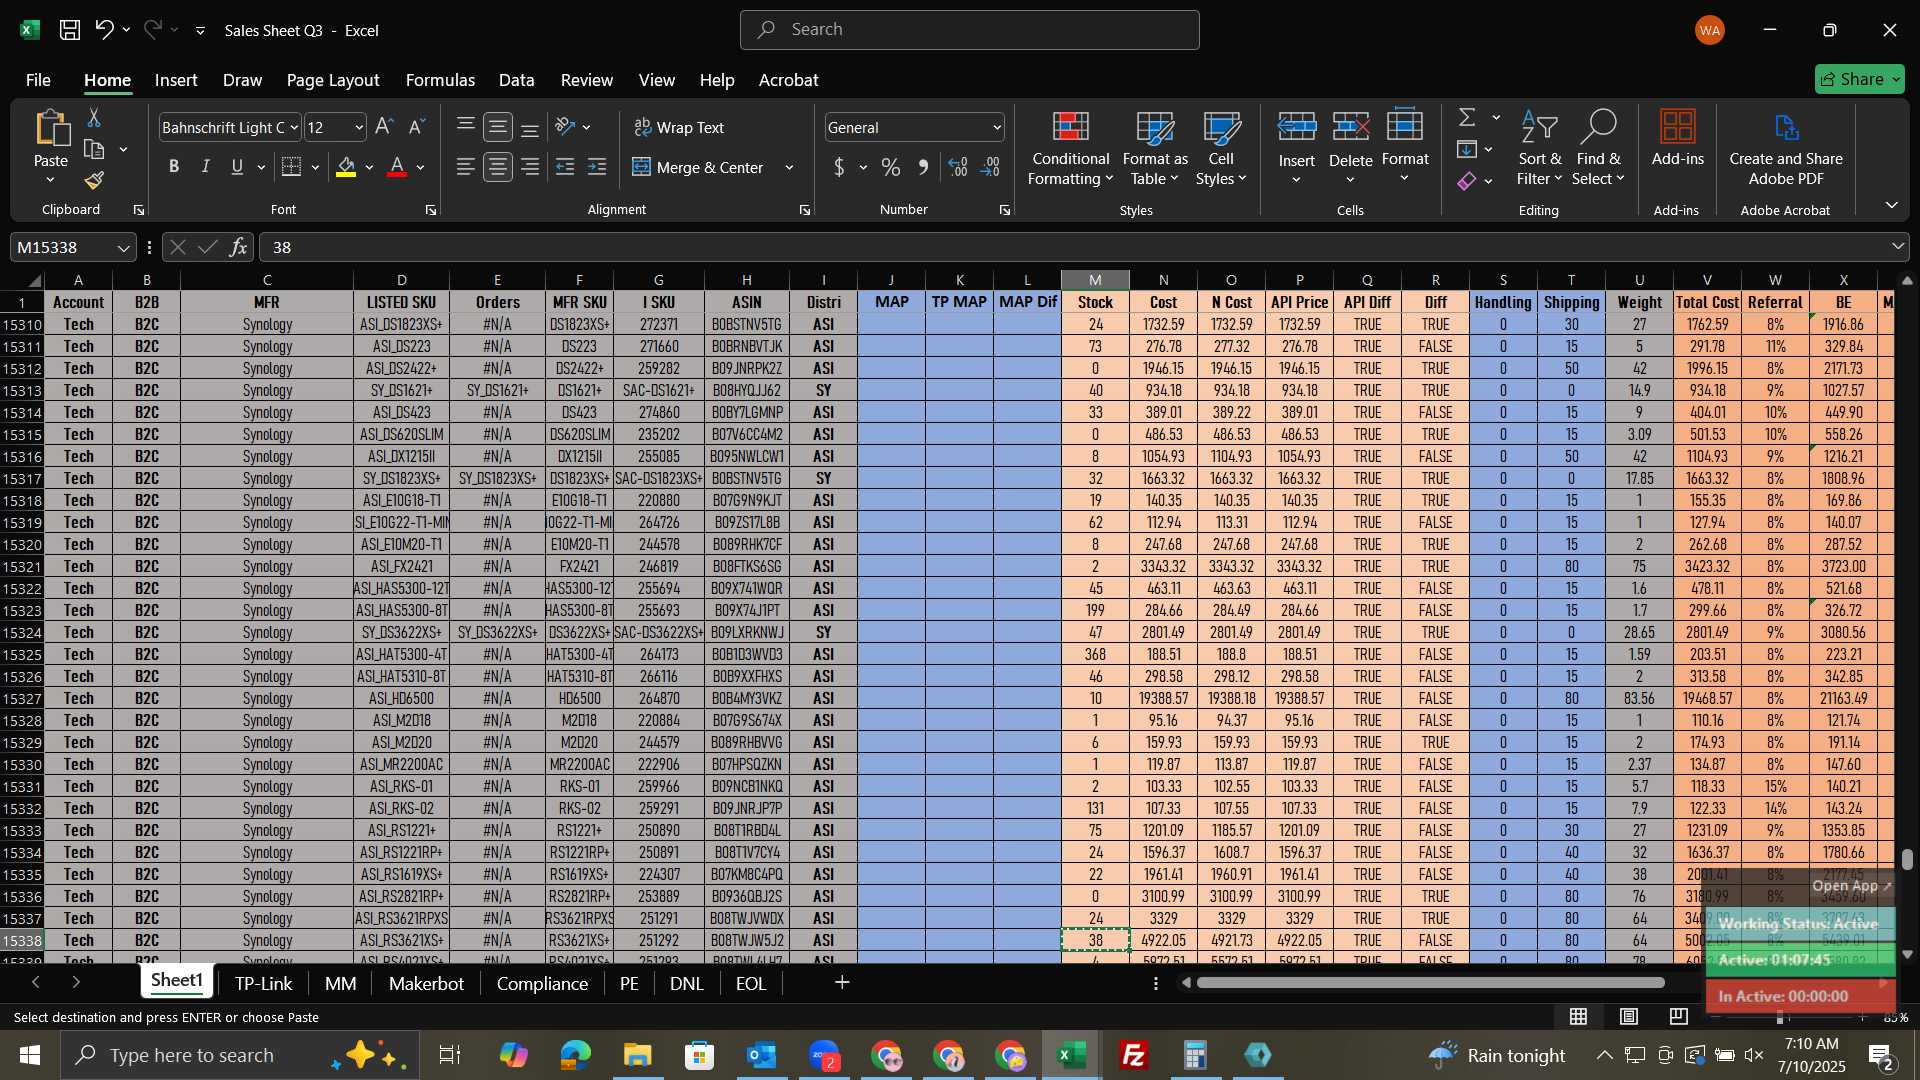The image size is (1920, 1080).
Task: Open Format as Table dropdown
Action: tap(1155, 148)
